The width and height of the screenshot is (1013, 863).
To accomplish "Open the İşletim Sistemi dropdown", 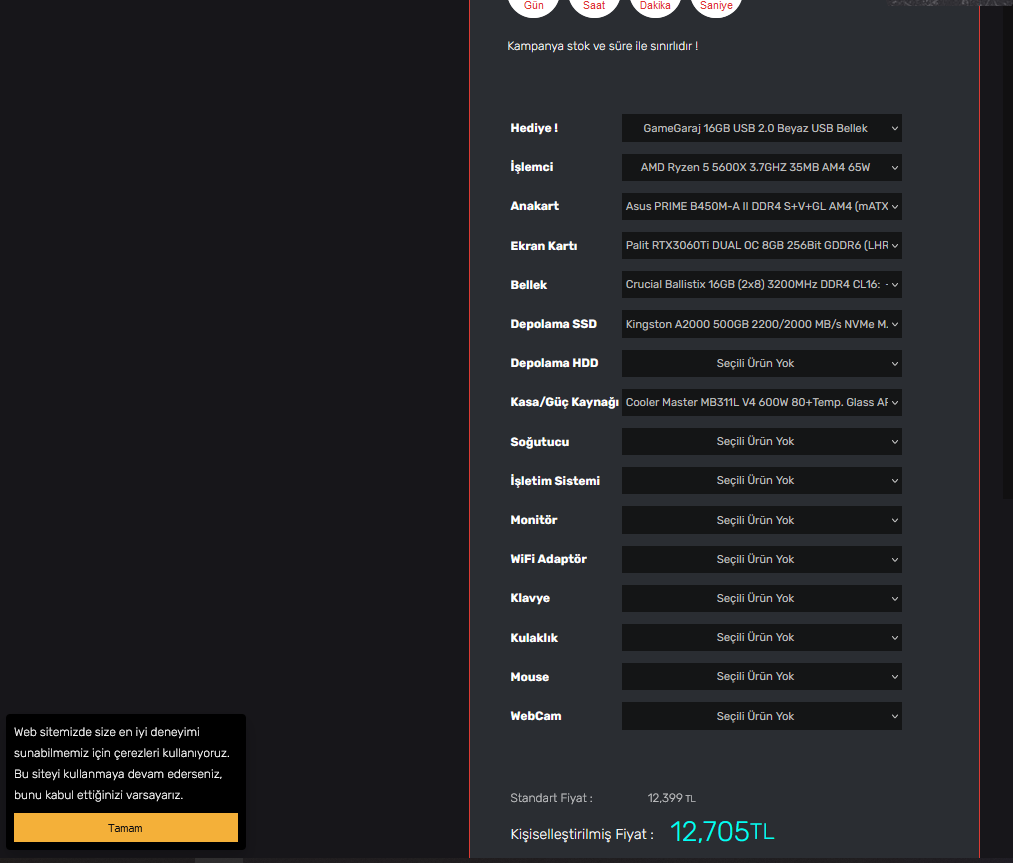I will (762, 481).
